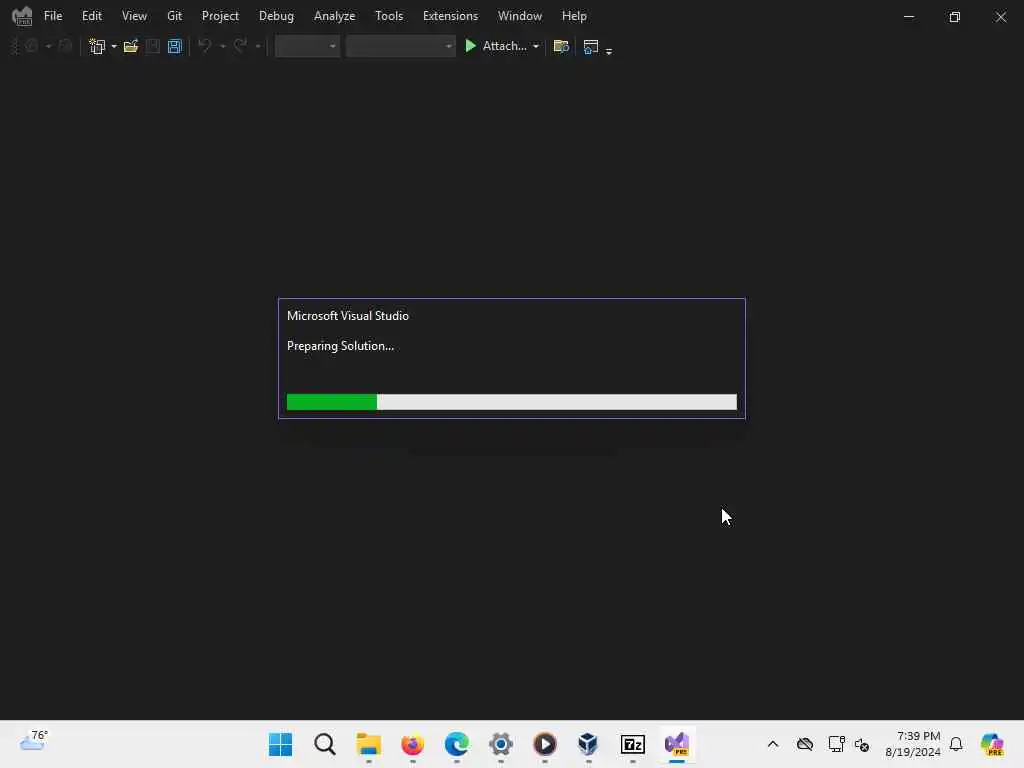
Task: Click the Find in Files folder icon
Action: (561, 46)
